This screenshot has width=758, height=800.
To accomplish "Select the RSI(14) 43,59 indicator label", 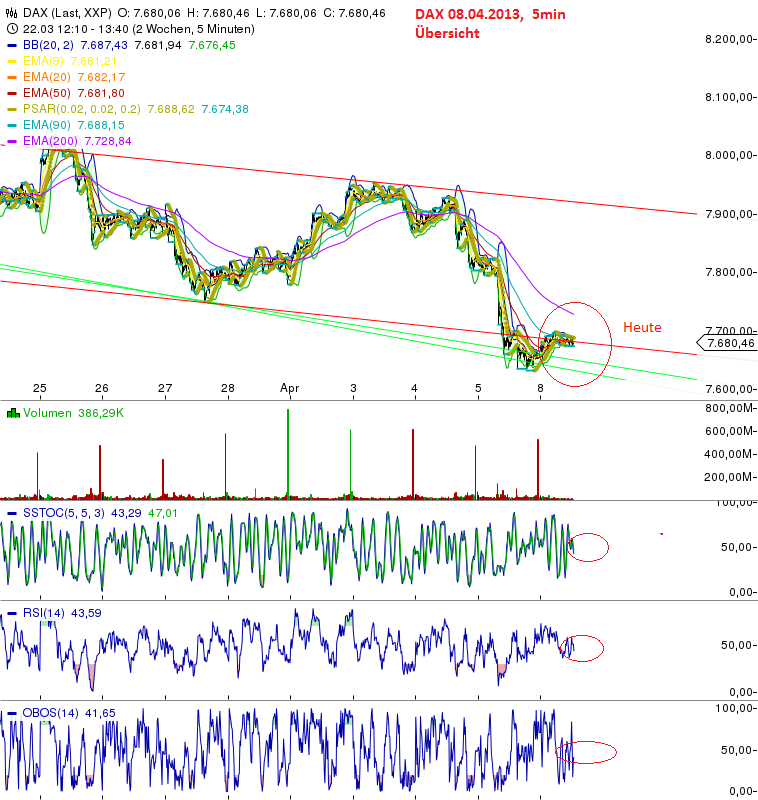I will [62, 613].
